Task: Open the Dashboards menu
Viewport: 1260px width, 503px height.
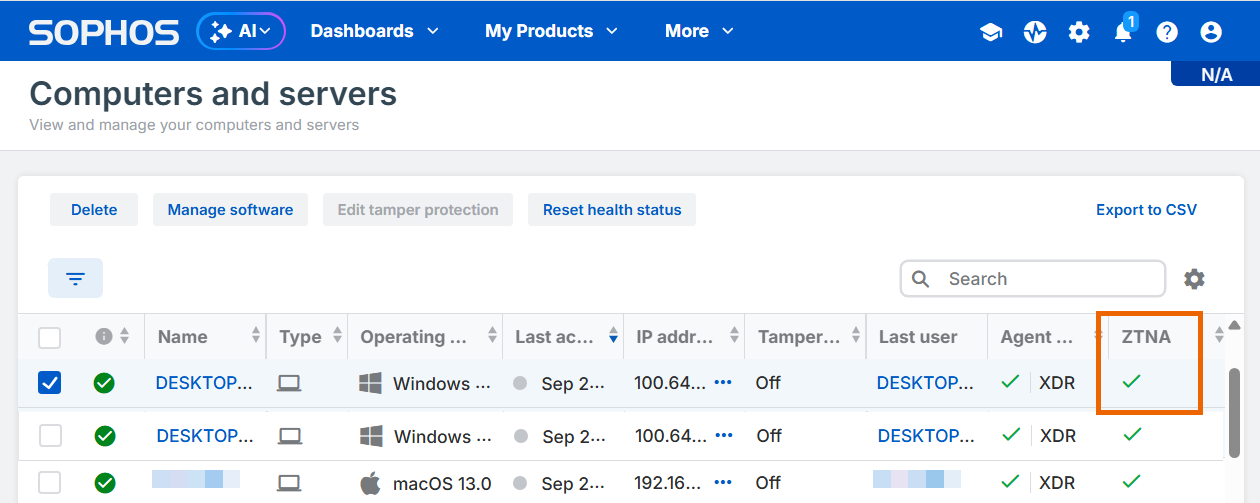Action: tap(374, 31)
